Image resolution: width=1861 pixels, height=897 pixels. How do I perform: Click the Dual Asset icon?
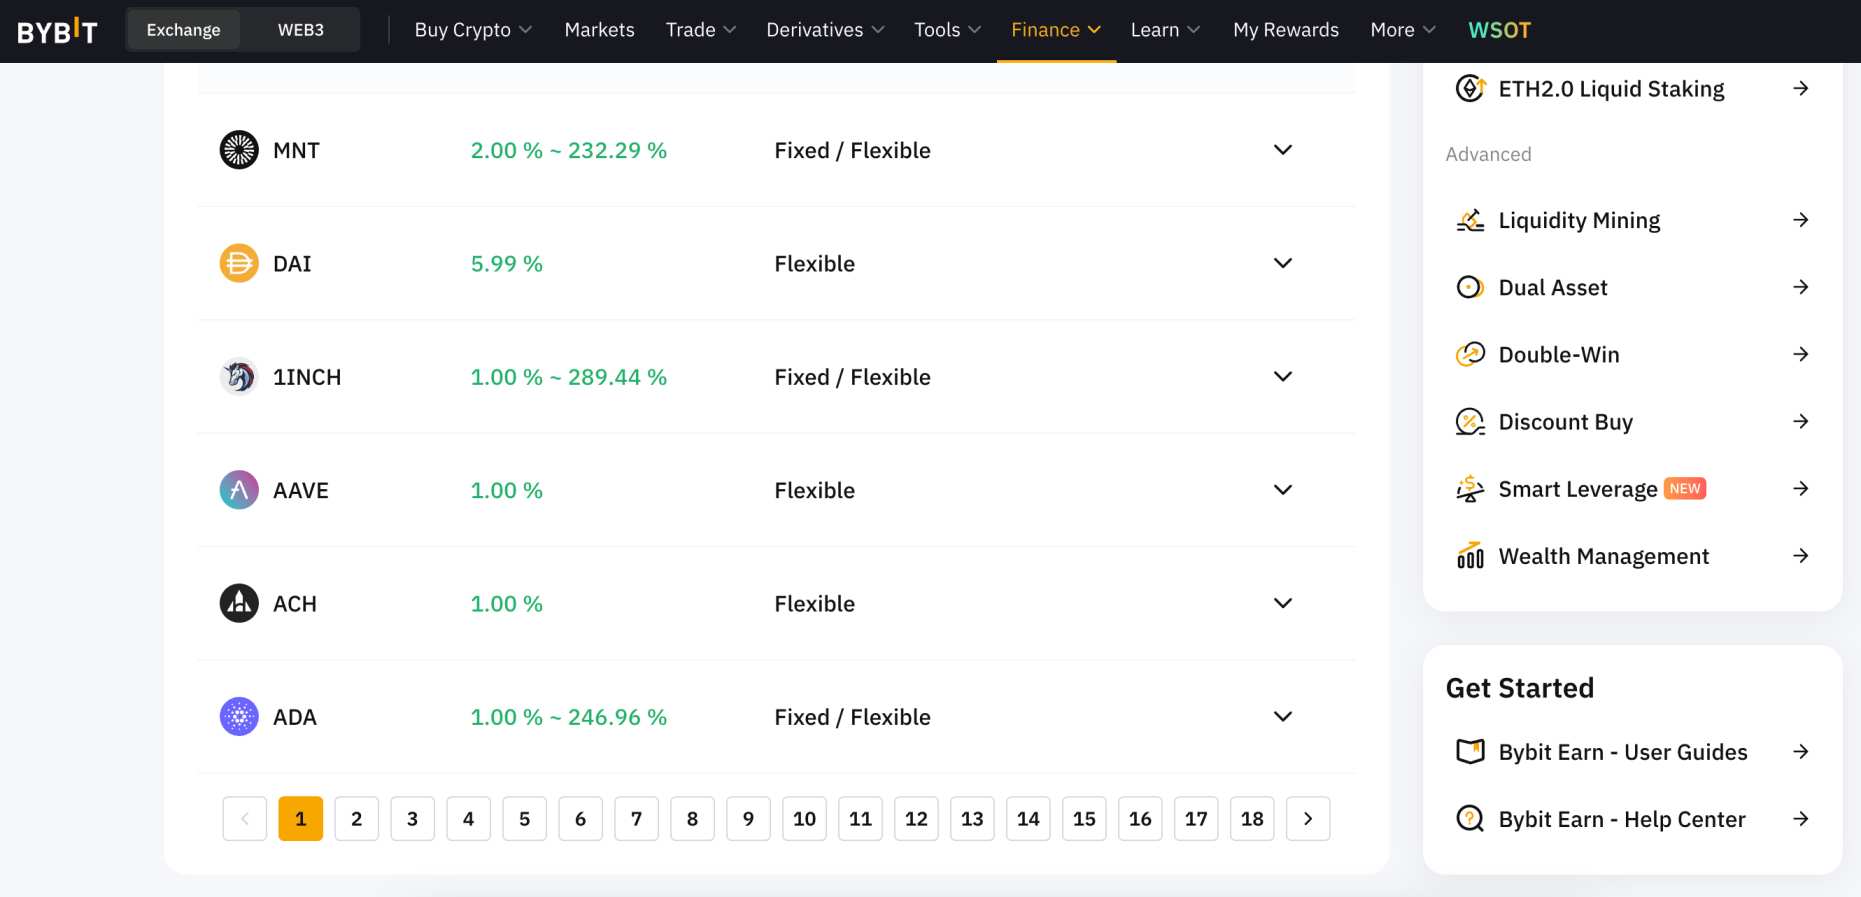coord(1470,287)
